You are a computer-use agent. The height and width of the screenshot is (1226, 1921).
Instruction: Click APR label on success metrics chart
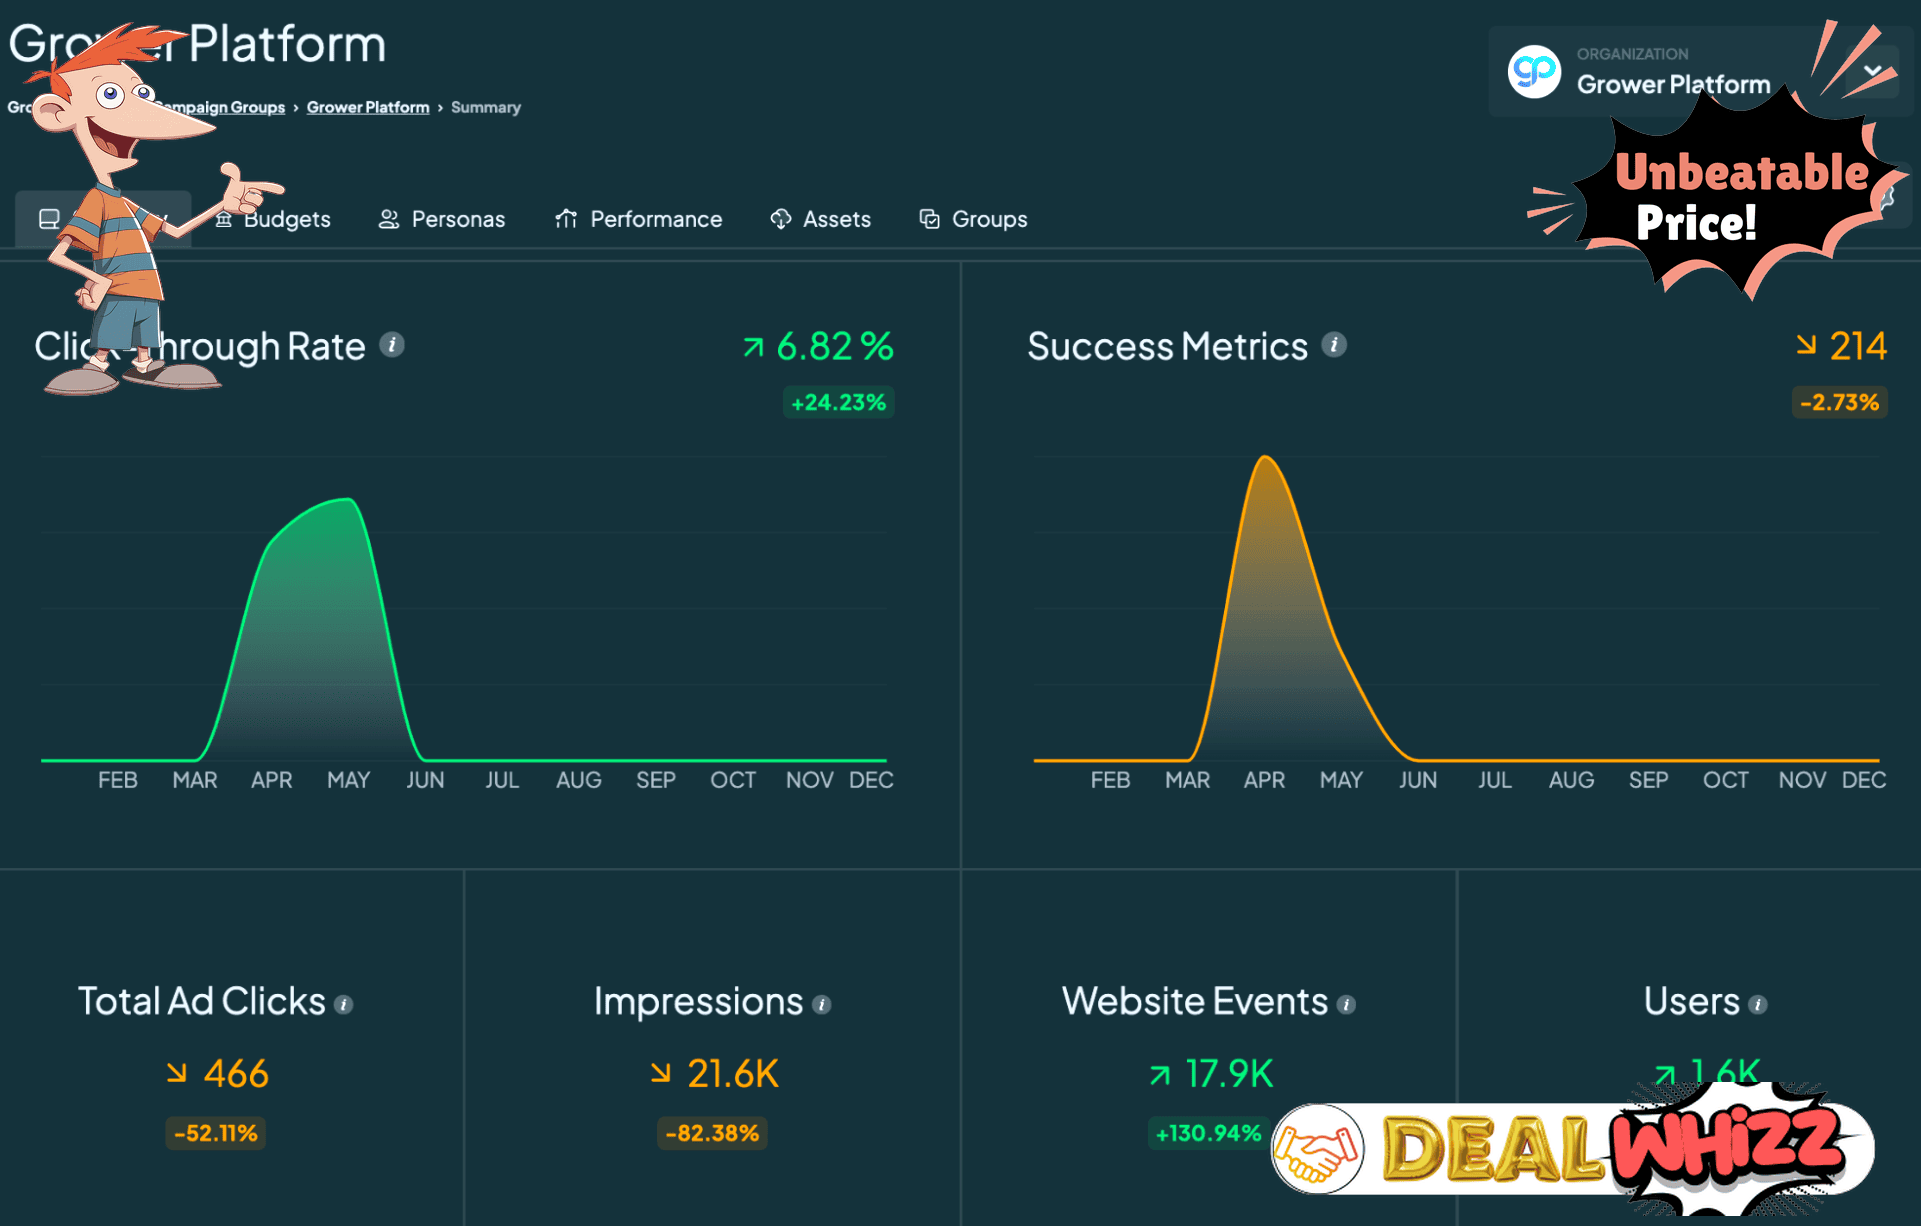[x=1264, y=780]
